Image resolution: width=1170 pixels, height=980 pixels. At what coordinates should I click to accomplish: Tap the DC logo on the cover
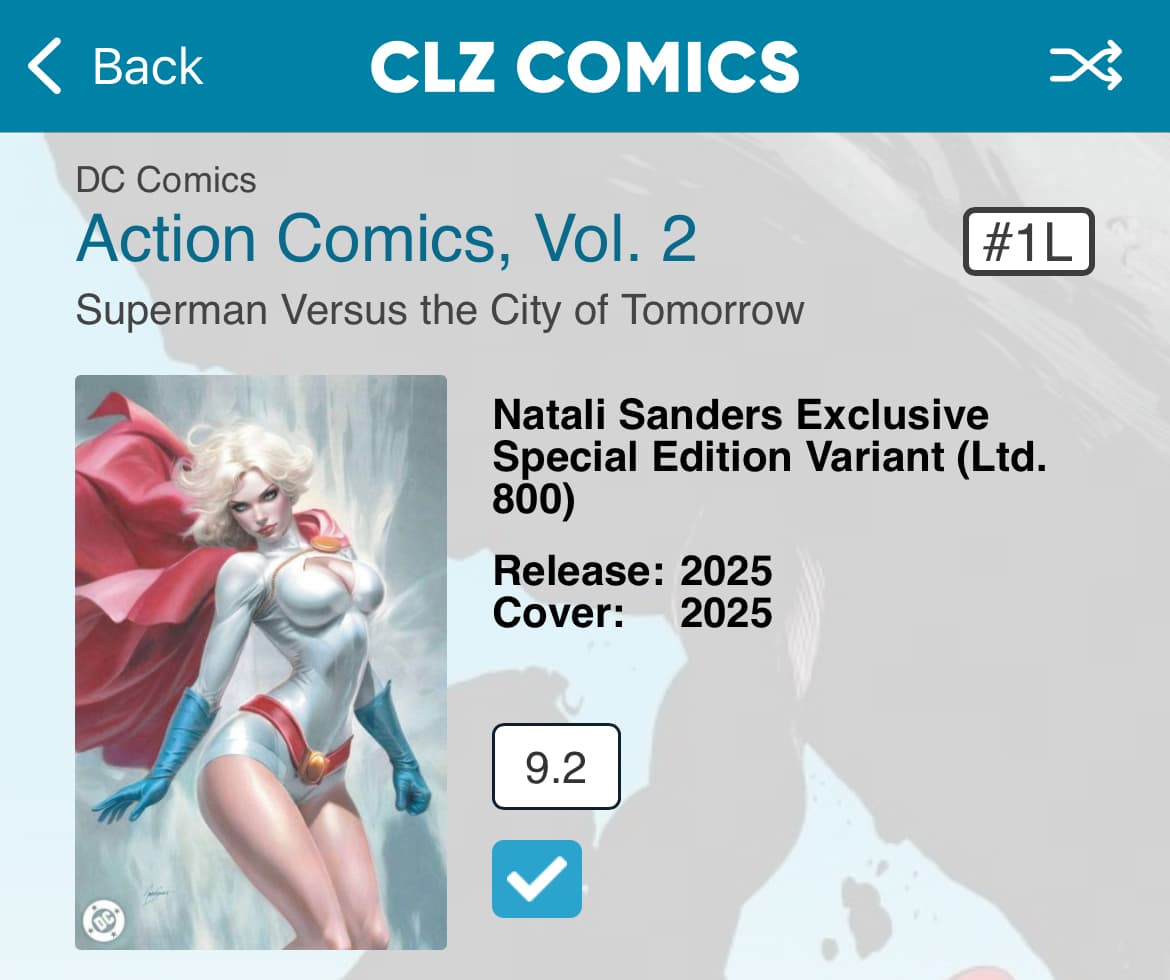104,920
